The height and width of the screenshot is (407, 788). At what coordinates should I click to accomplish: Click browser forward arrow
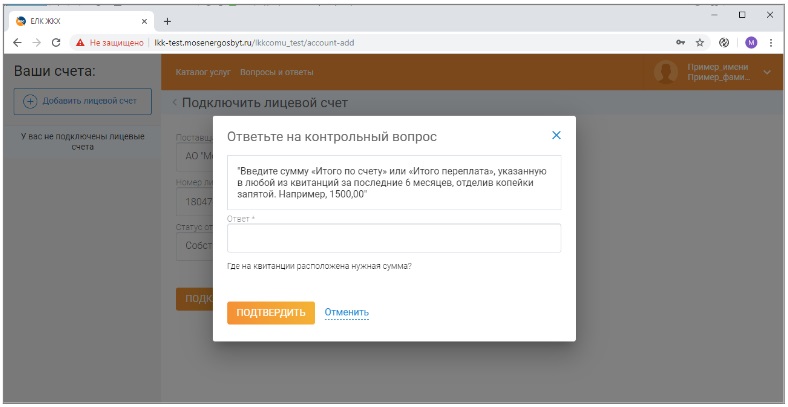tap(37, 43)
